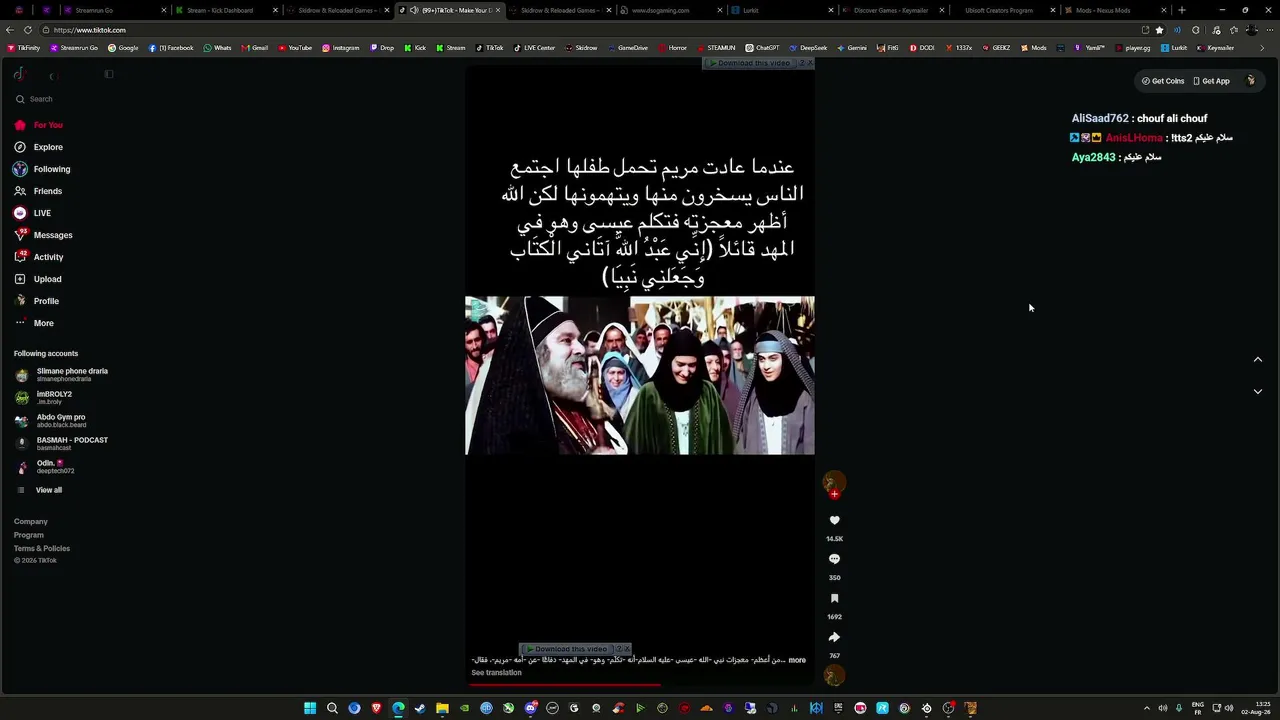Open the Windows Start menu
1280x720 pixels.
(x=310, y=708)
